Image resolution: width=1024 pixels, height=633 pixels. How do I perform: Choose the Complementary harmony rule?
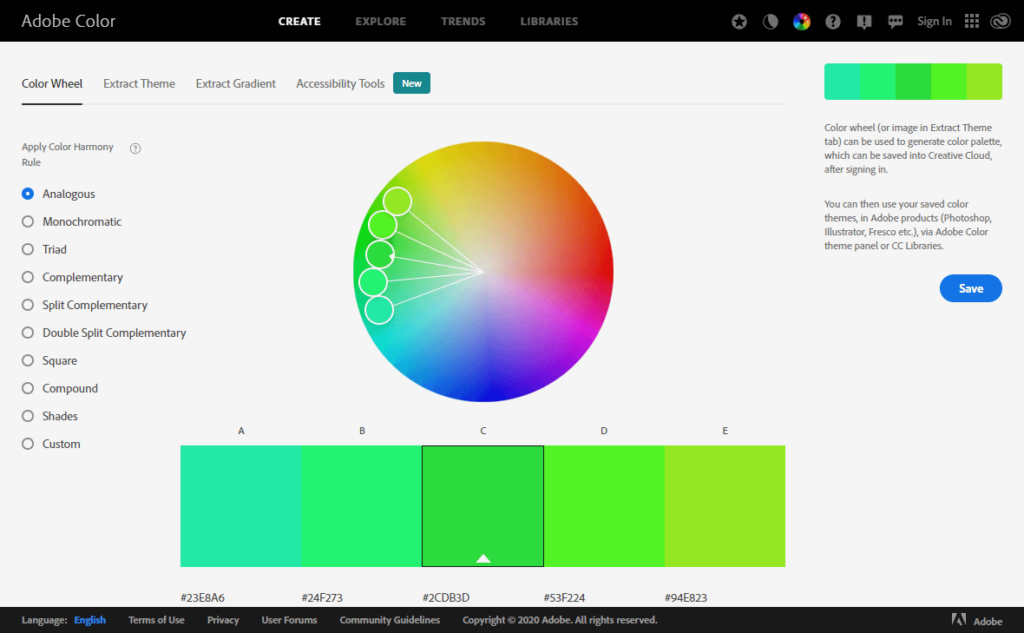[27, 277]
